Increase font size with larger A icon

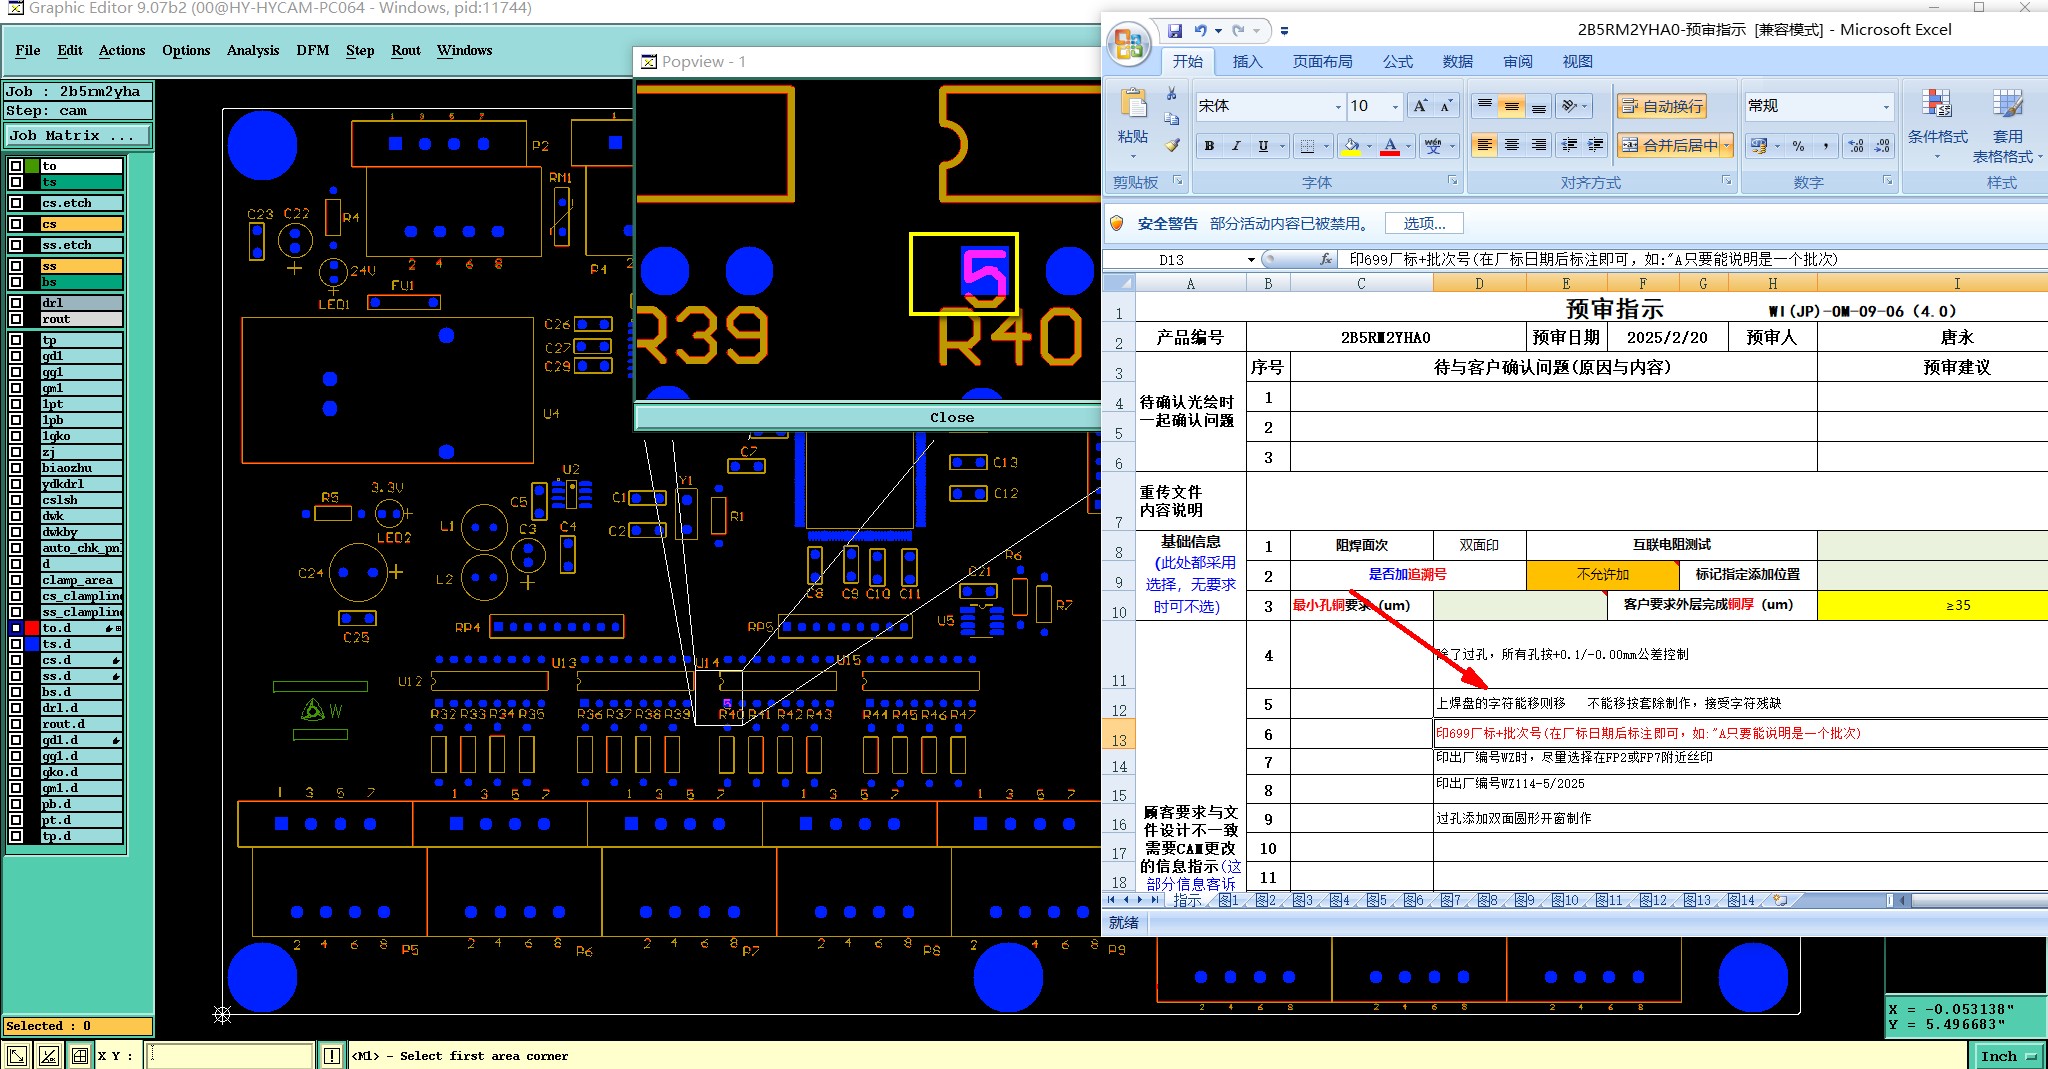click(x=1420, y=106)
